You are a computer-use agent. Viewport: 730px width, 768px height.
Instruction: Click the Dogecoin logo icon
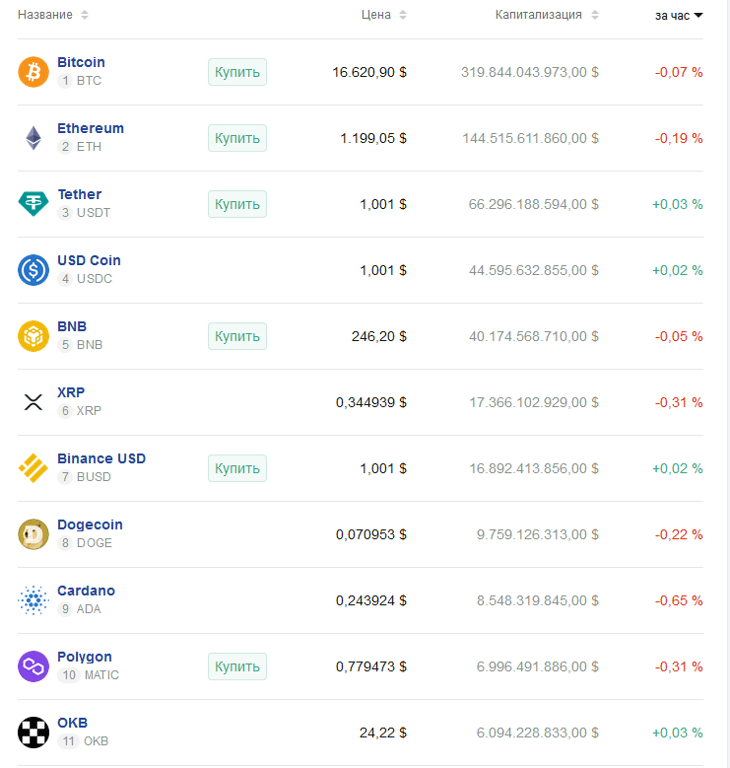(x=33, y=534)
